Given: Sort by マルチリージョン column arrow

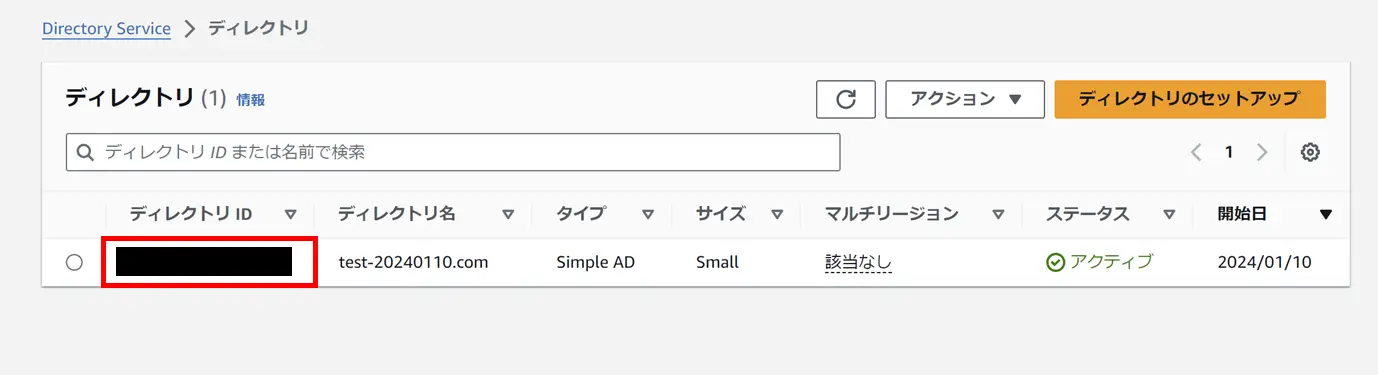Looking at the screenshot, I should [x=998, y=214].
